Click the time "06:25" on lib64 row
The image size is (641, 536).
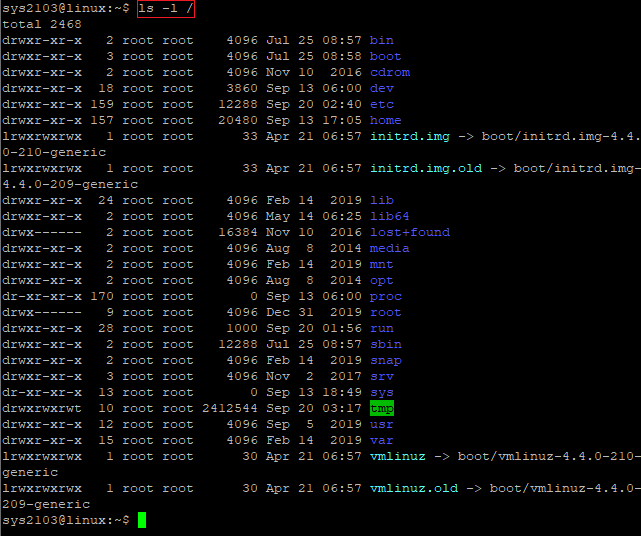click(x=342, y=216)
